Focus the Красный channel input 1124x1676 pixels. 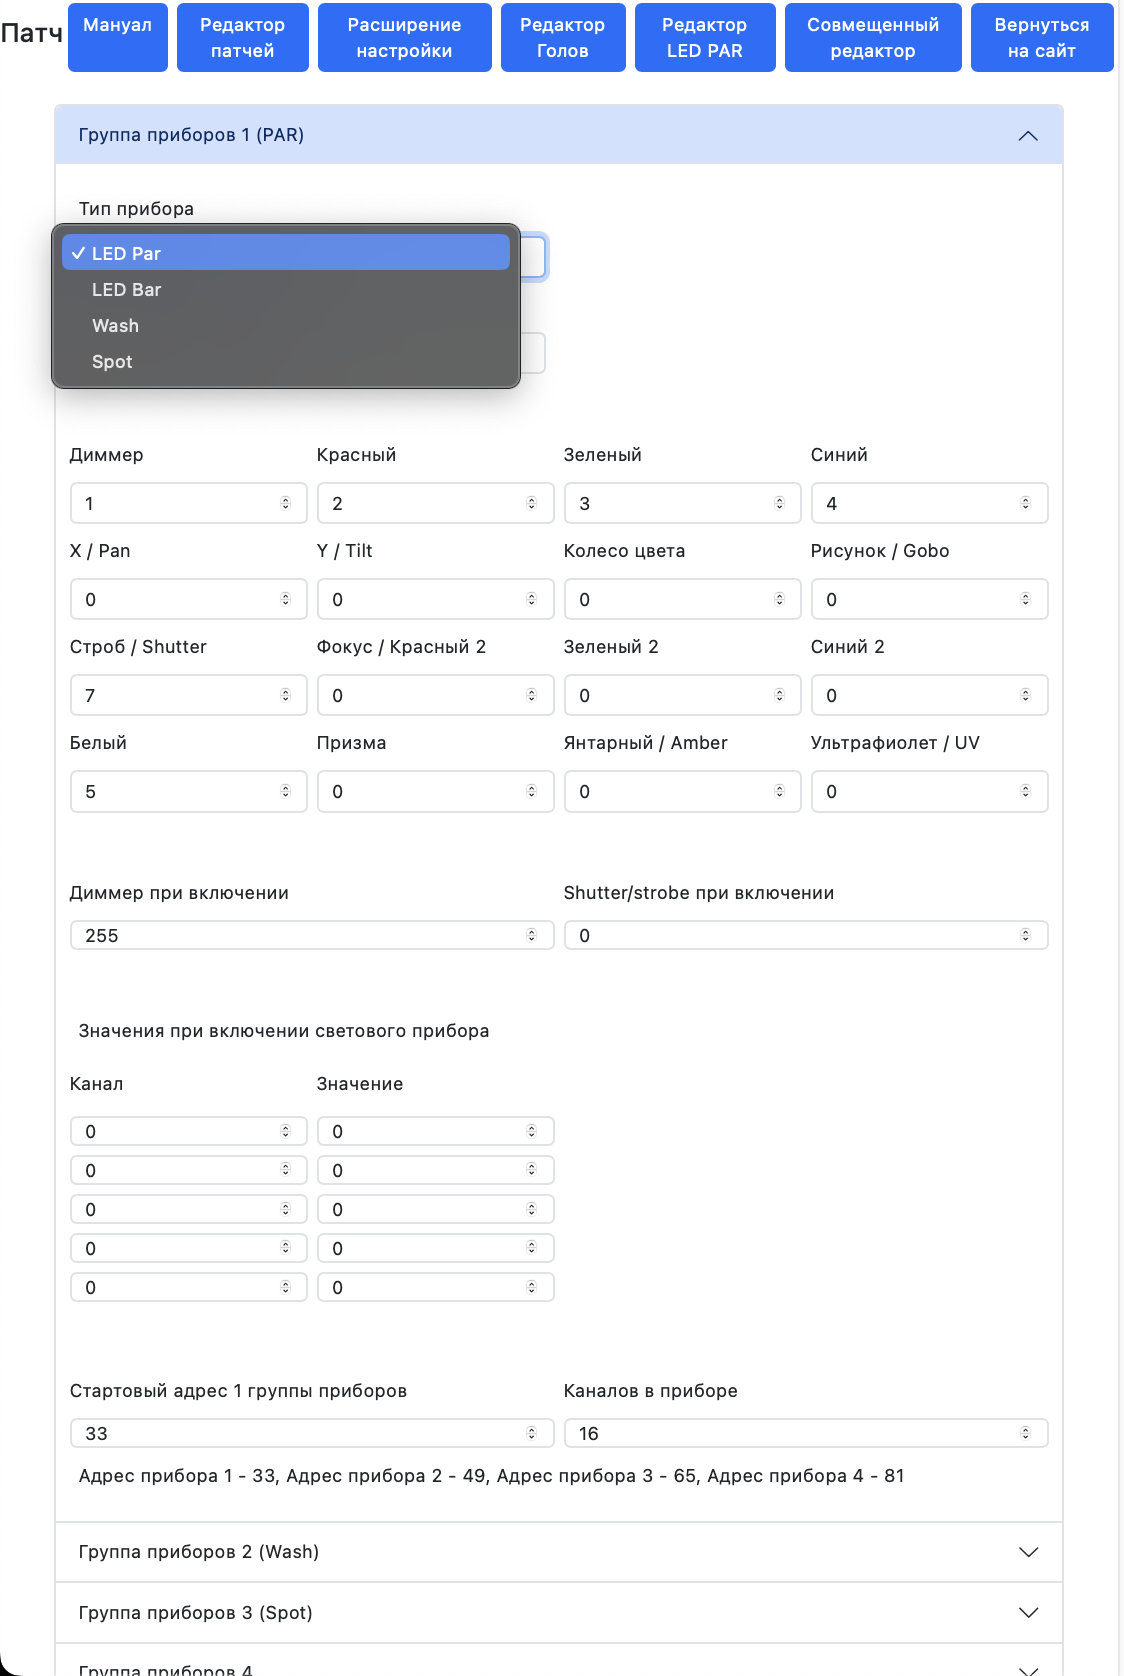436,503
